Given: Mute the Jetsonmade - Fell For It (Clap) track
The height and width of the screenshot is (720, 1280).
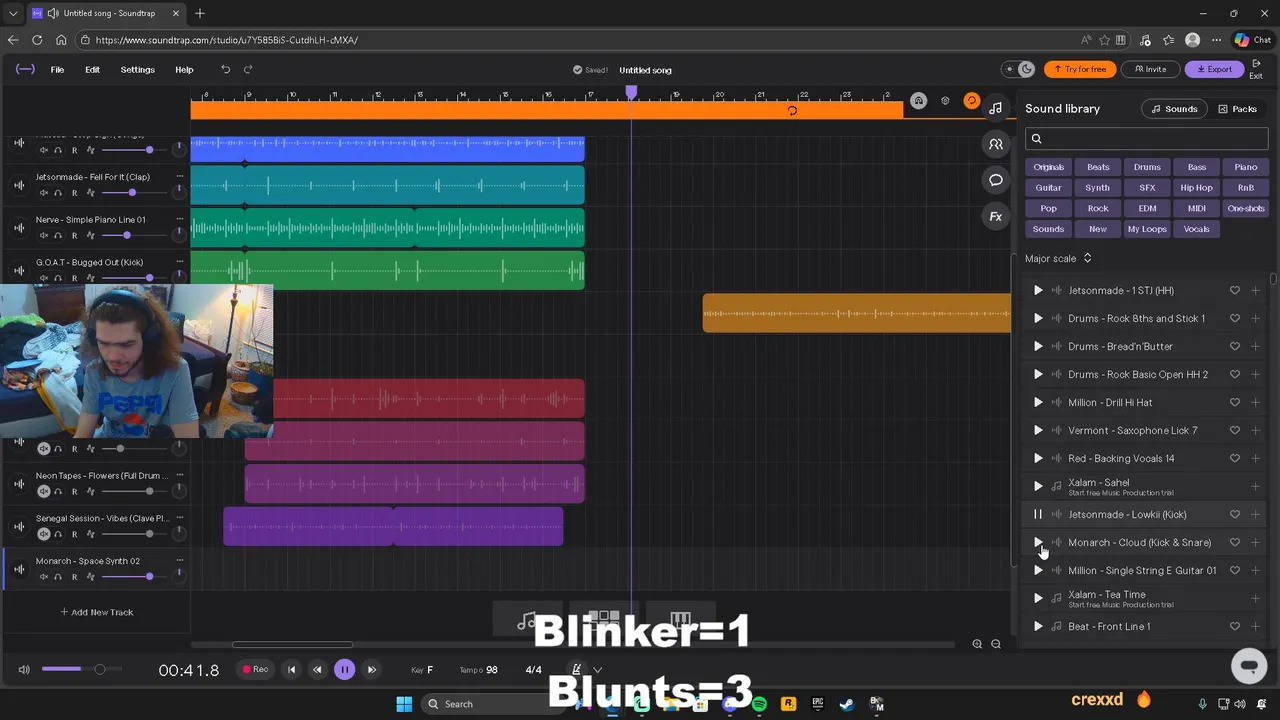Looking at the screenshot, I should tap(44, 192).
